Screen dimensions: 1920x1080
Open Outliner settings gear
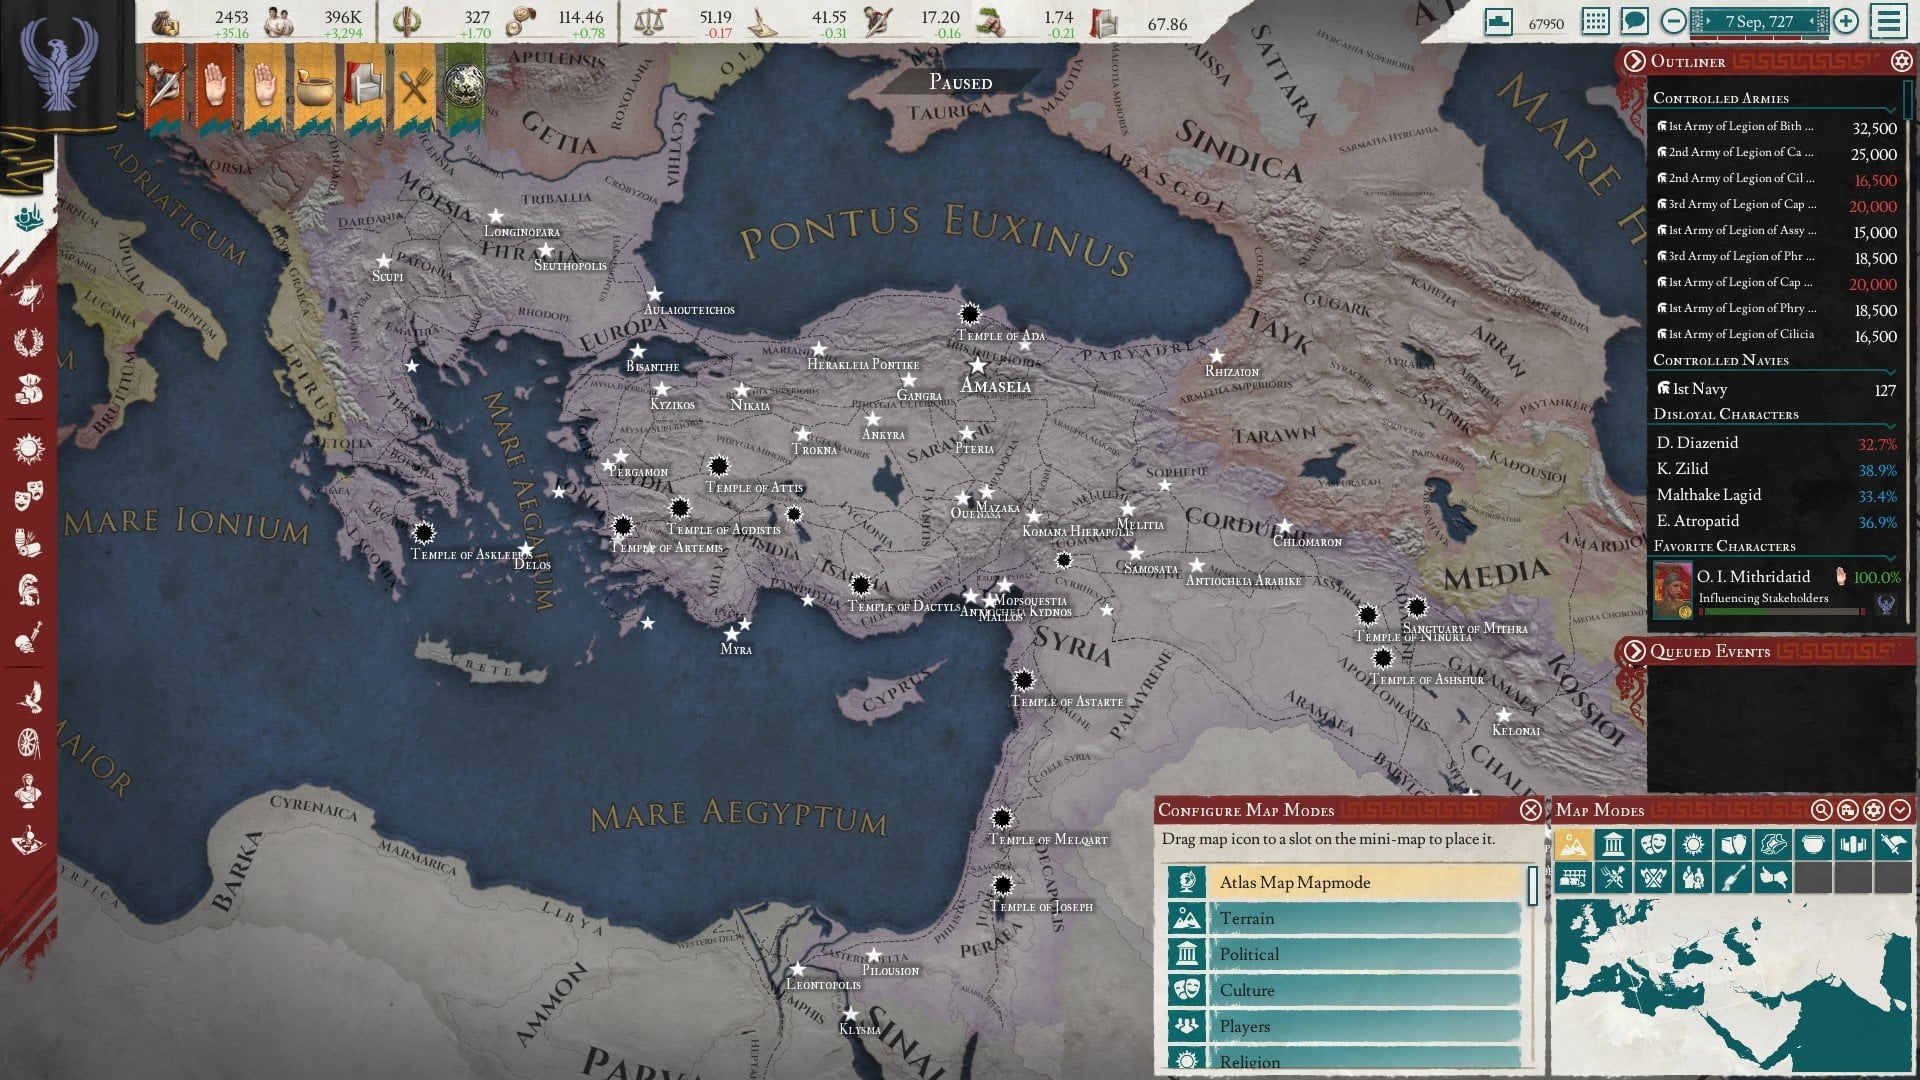[x=1901, y=61]
